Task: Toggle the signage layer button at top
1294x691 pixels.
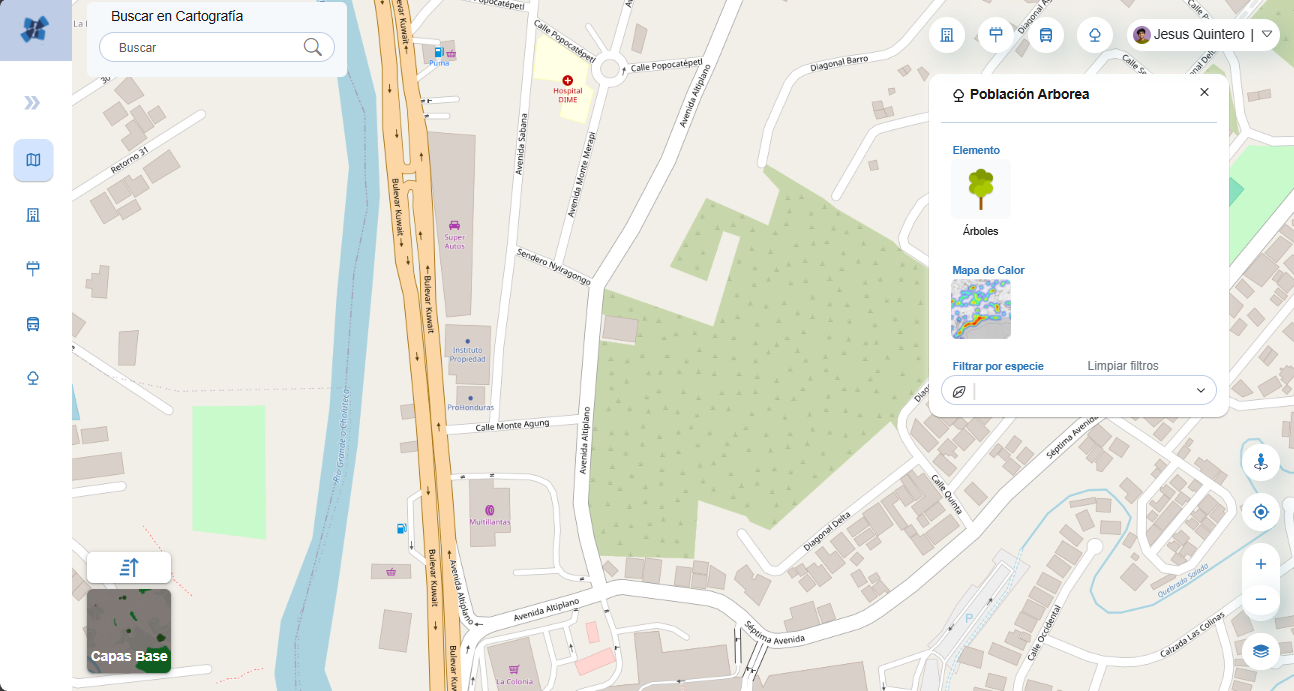Action: [996, 35]
